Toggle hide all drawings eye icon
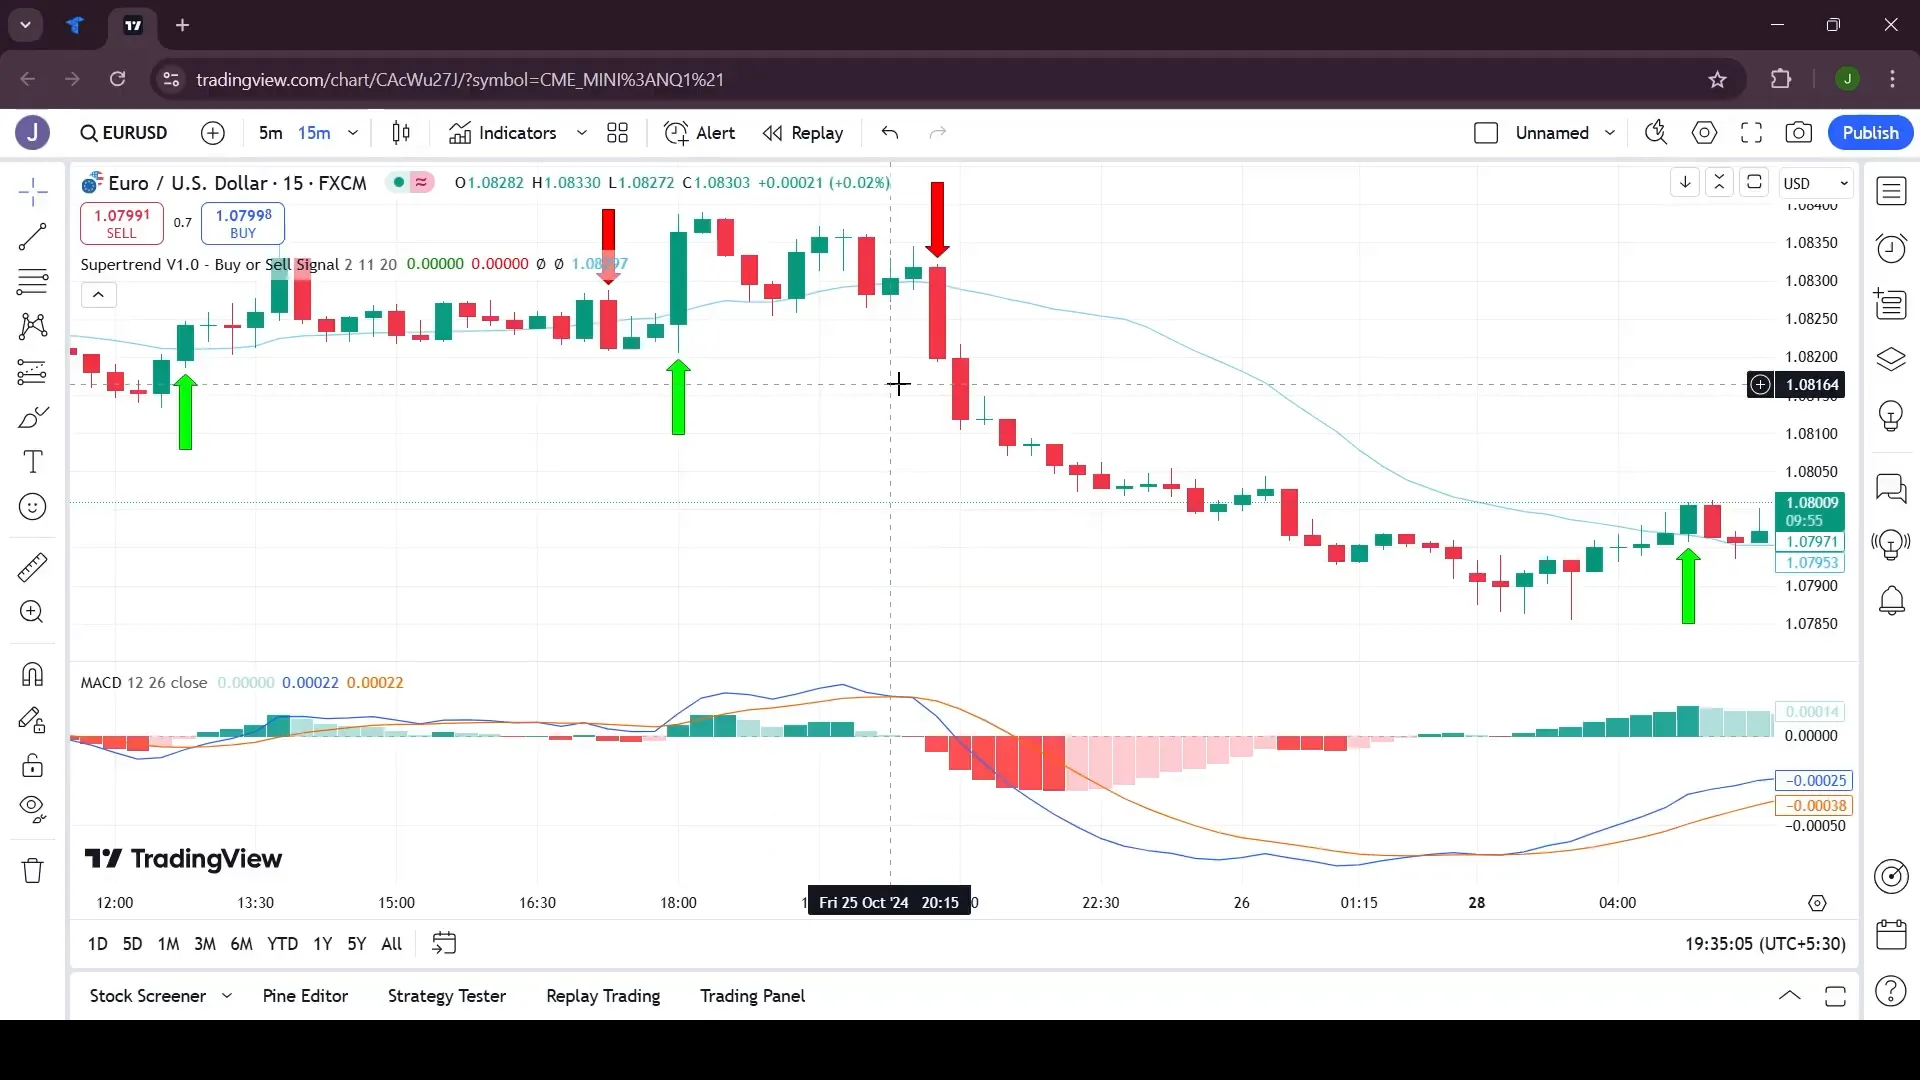 click(x=33, y=808)
